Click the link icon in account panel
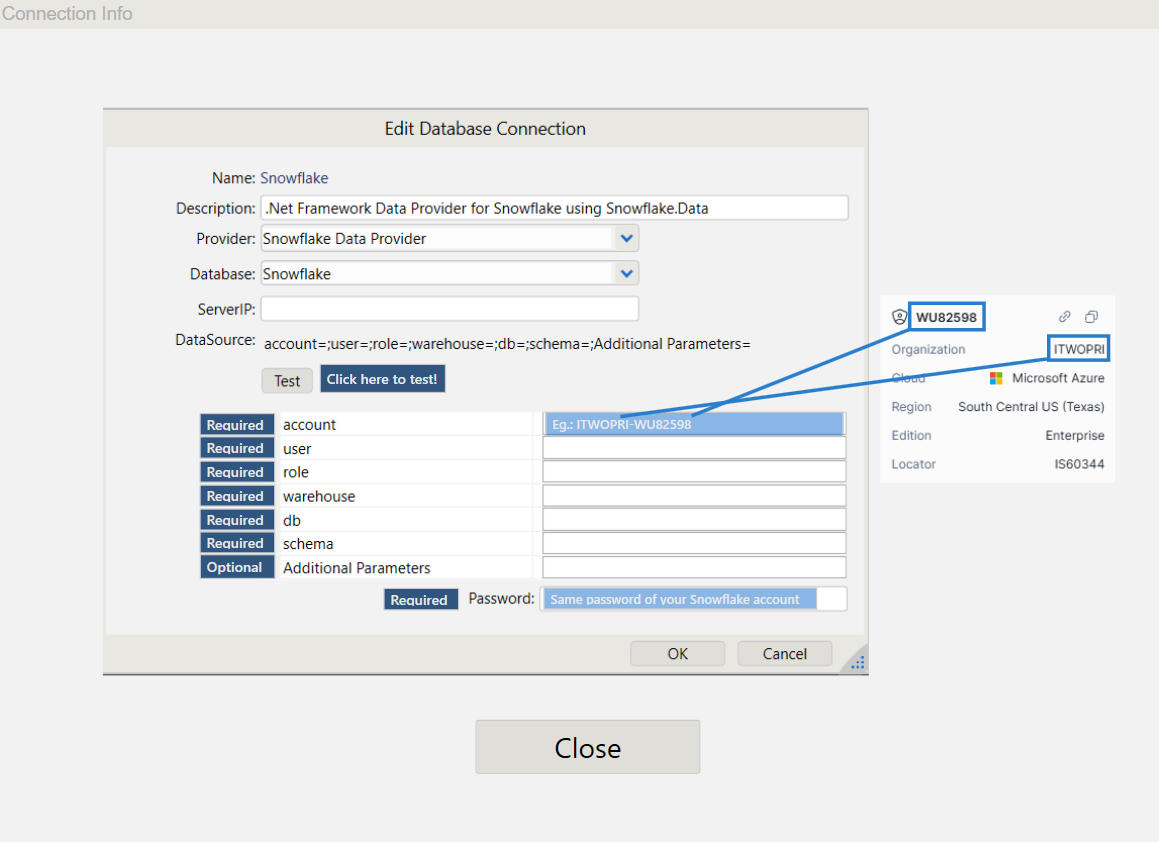Viewport: 1159px width, 842px height. [x=1065, y=316]
